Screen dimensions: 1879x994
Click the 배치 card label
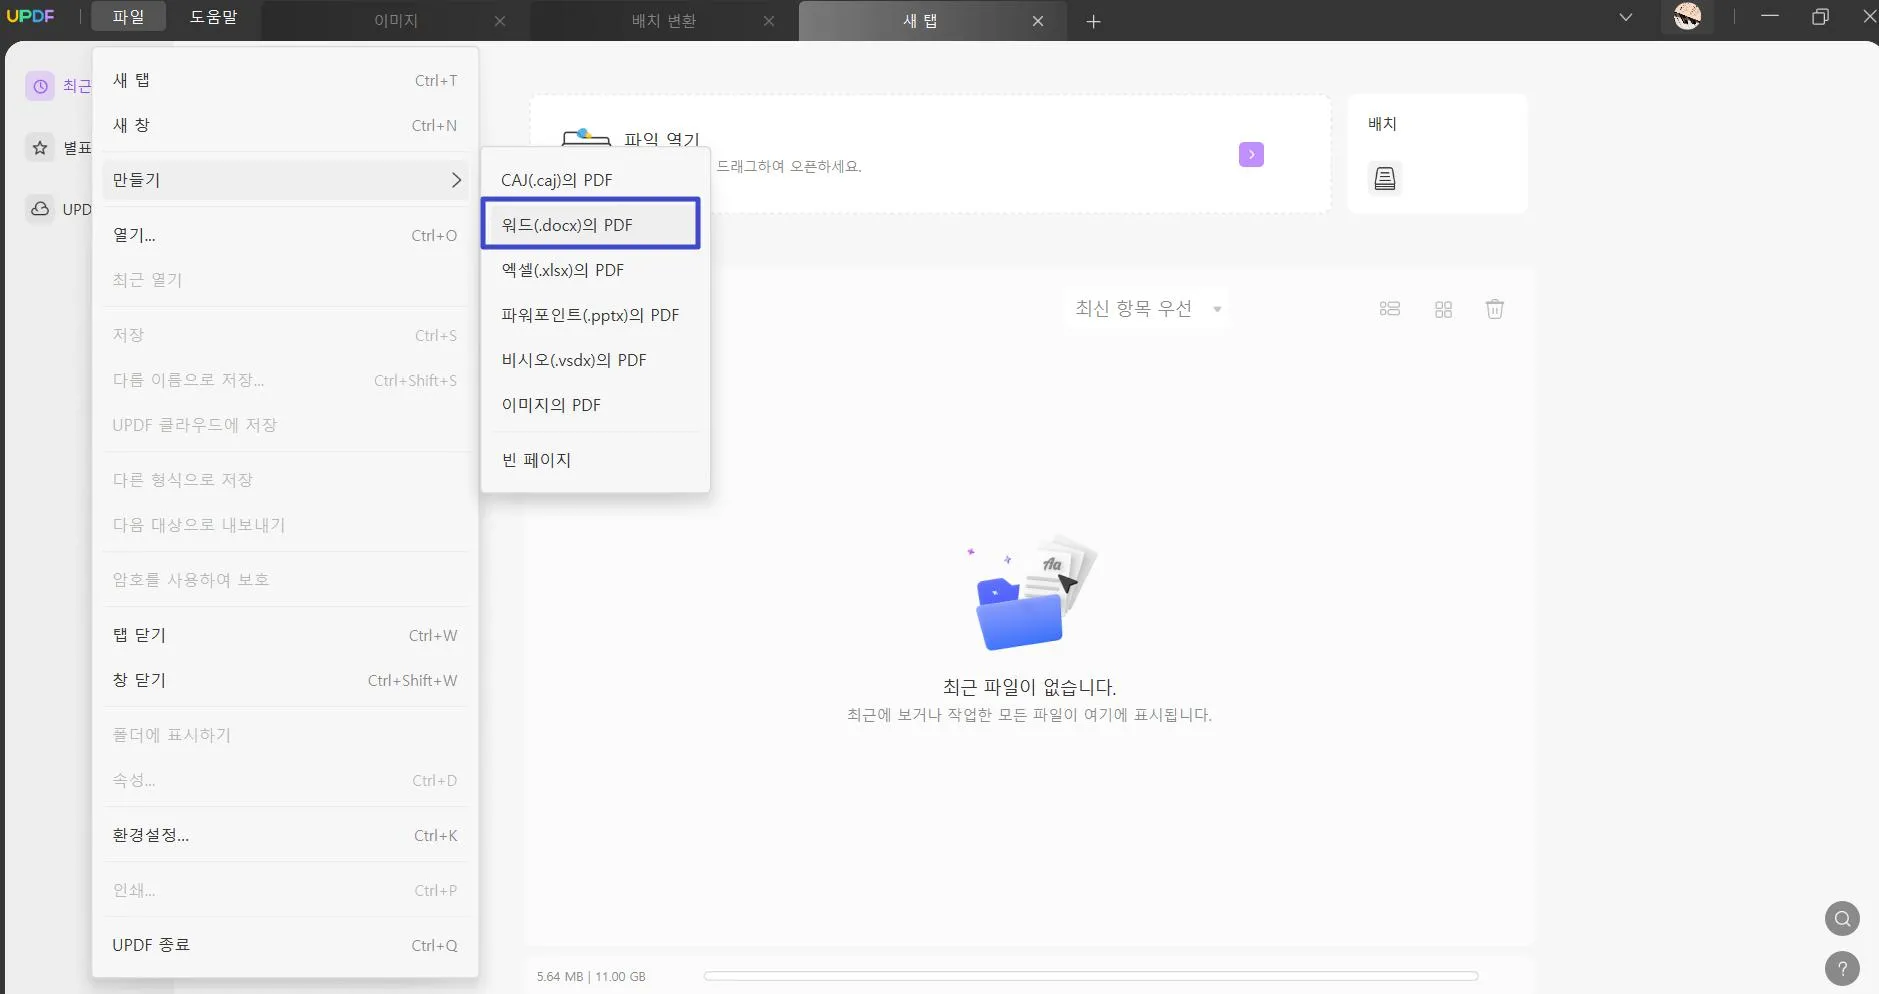click(x=1382, y=124)
